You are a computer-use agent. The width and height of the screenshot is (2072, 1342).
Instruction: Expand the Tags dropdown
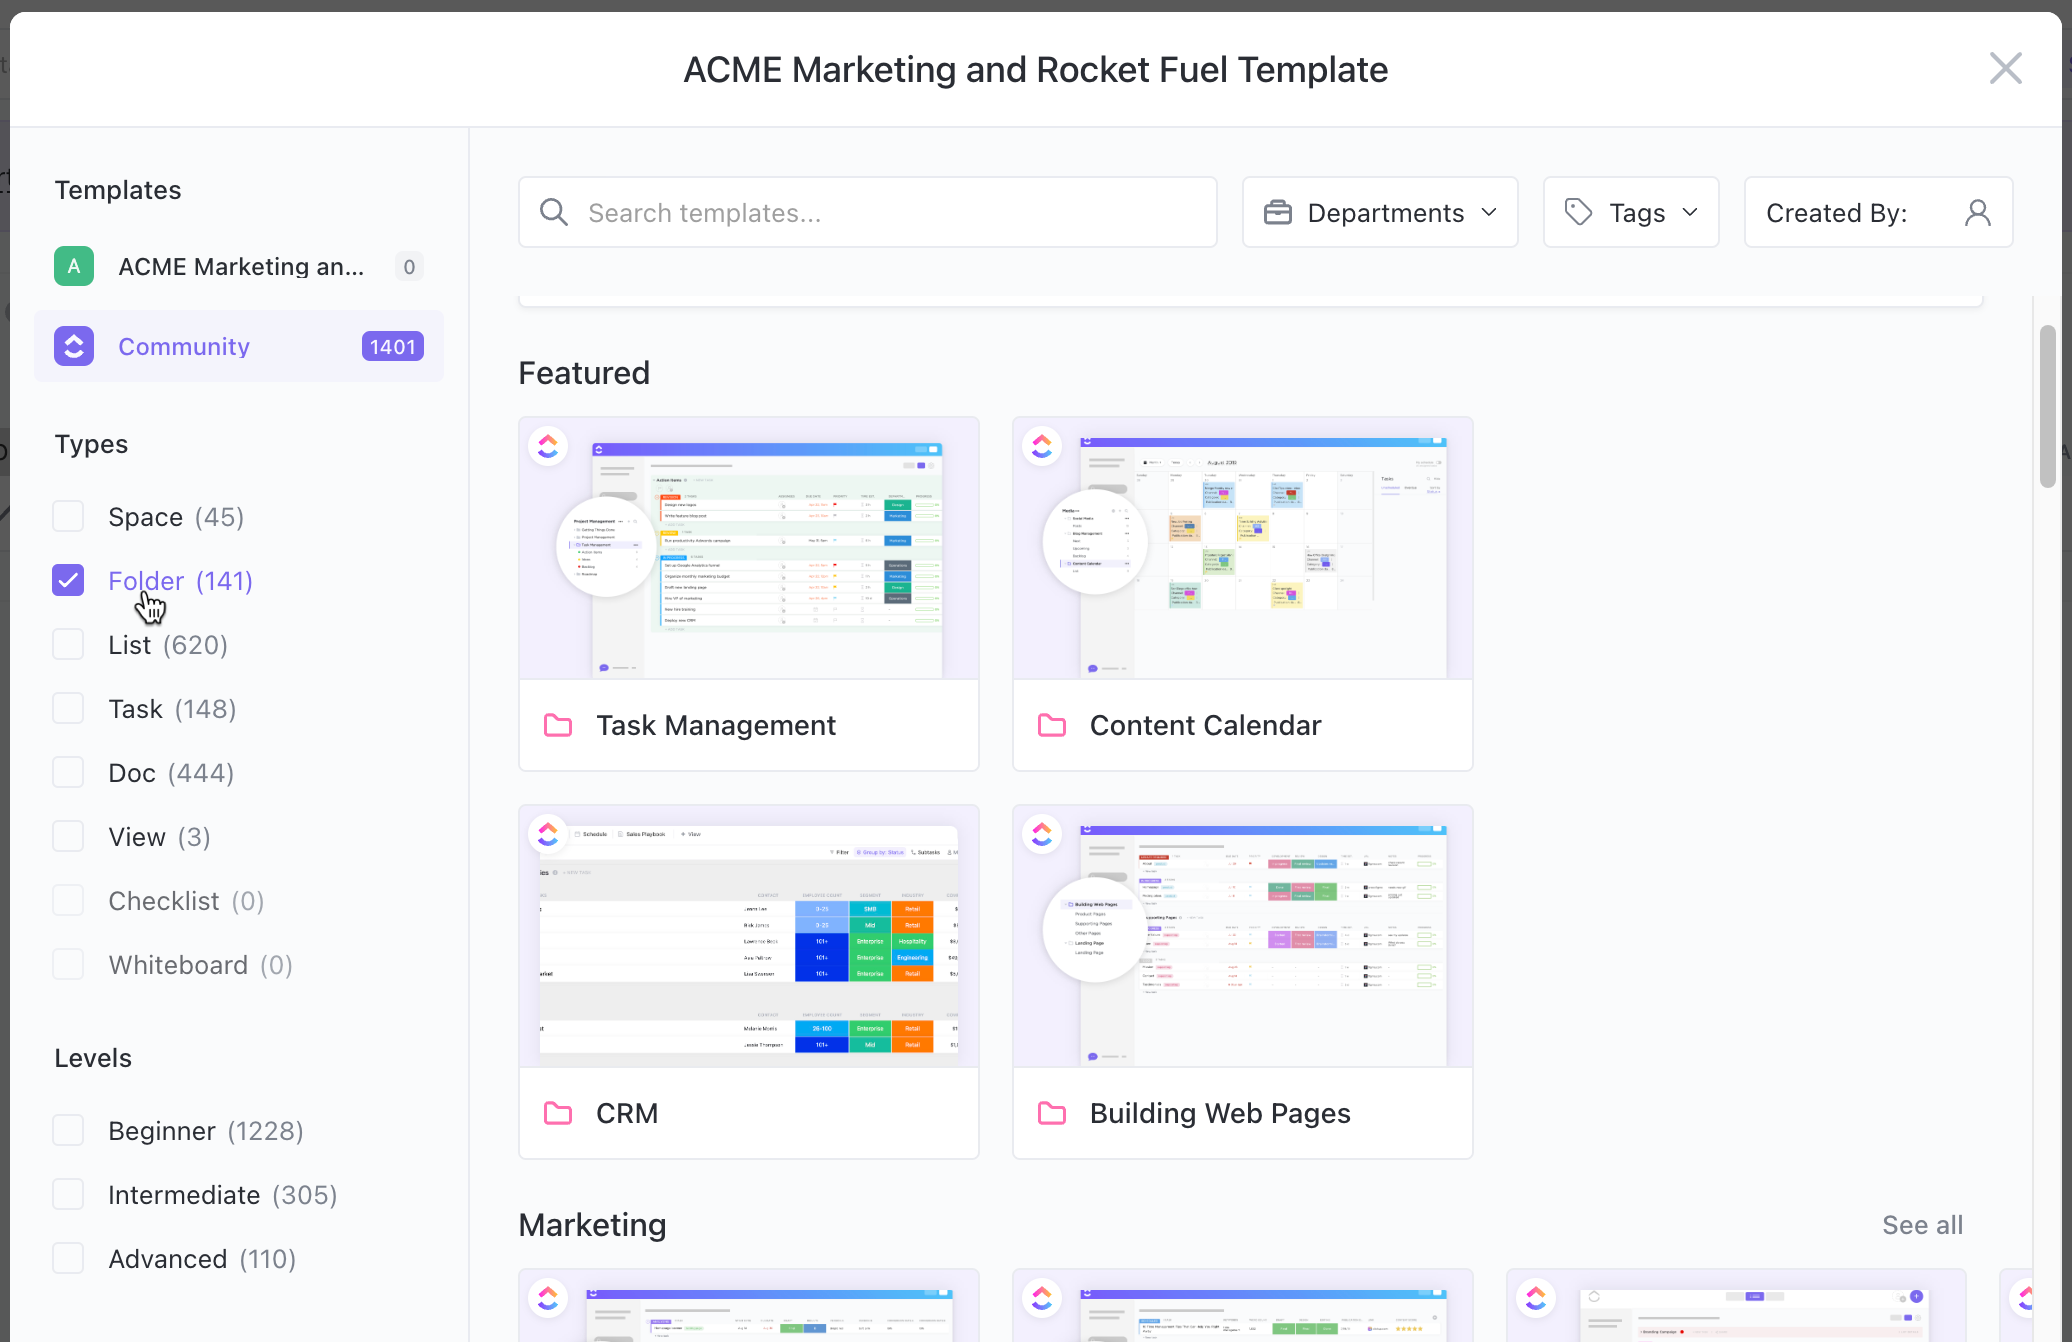pyautogui.click(x=1631, y=212)
